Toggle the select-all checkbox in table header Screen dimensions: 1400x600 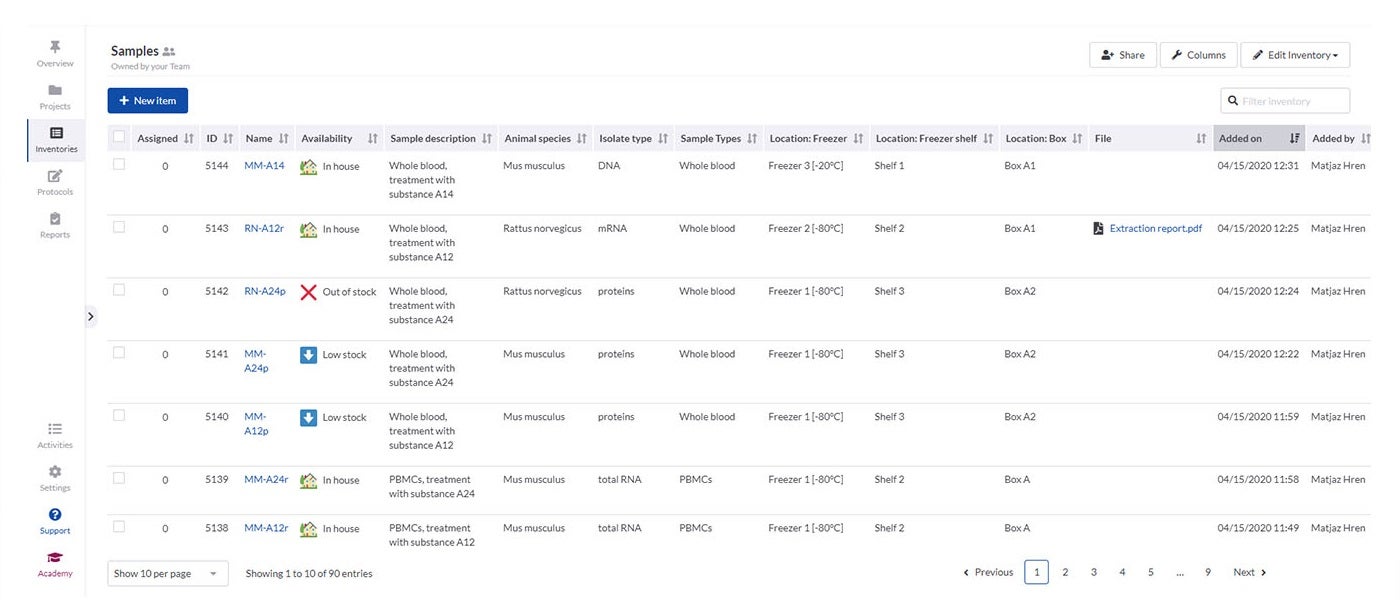119,138
